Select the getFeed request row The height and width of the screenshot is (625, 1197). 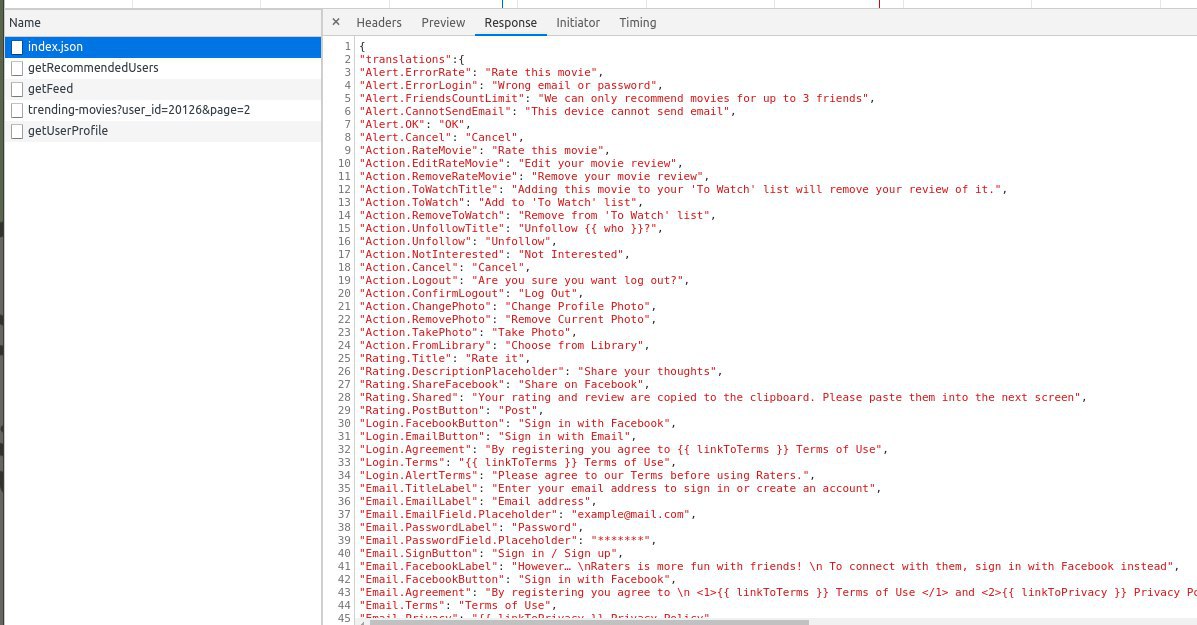(x=163, y=89)
